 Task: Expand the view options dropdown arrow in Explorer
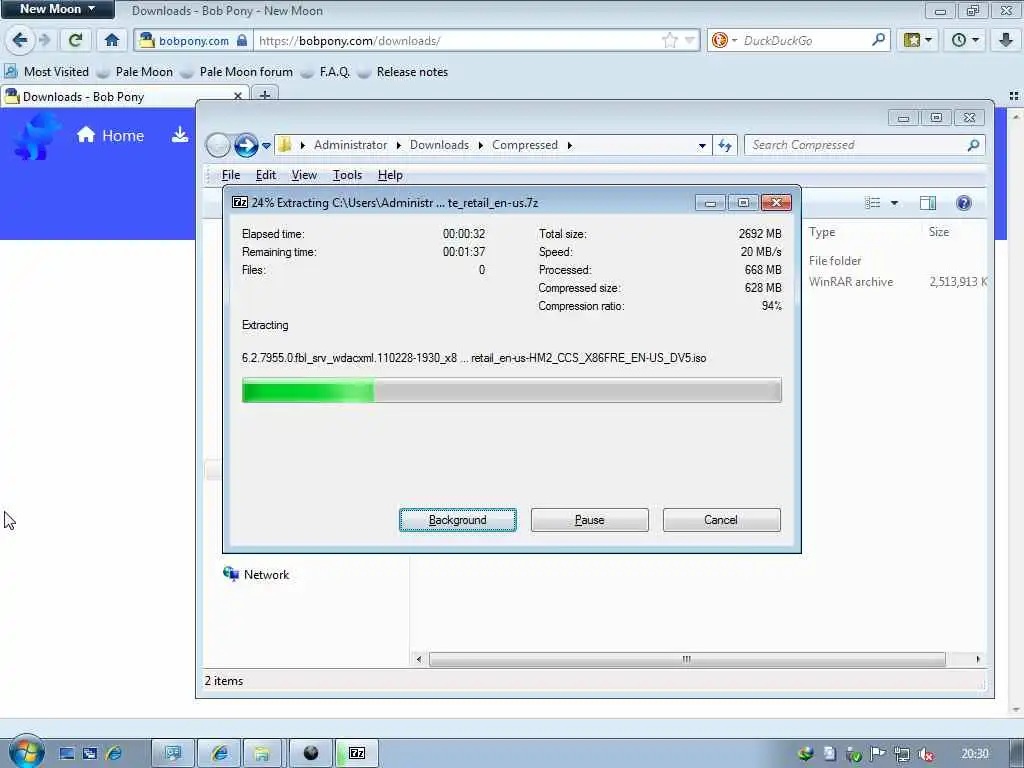coord(894,203)
